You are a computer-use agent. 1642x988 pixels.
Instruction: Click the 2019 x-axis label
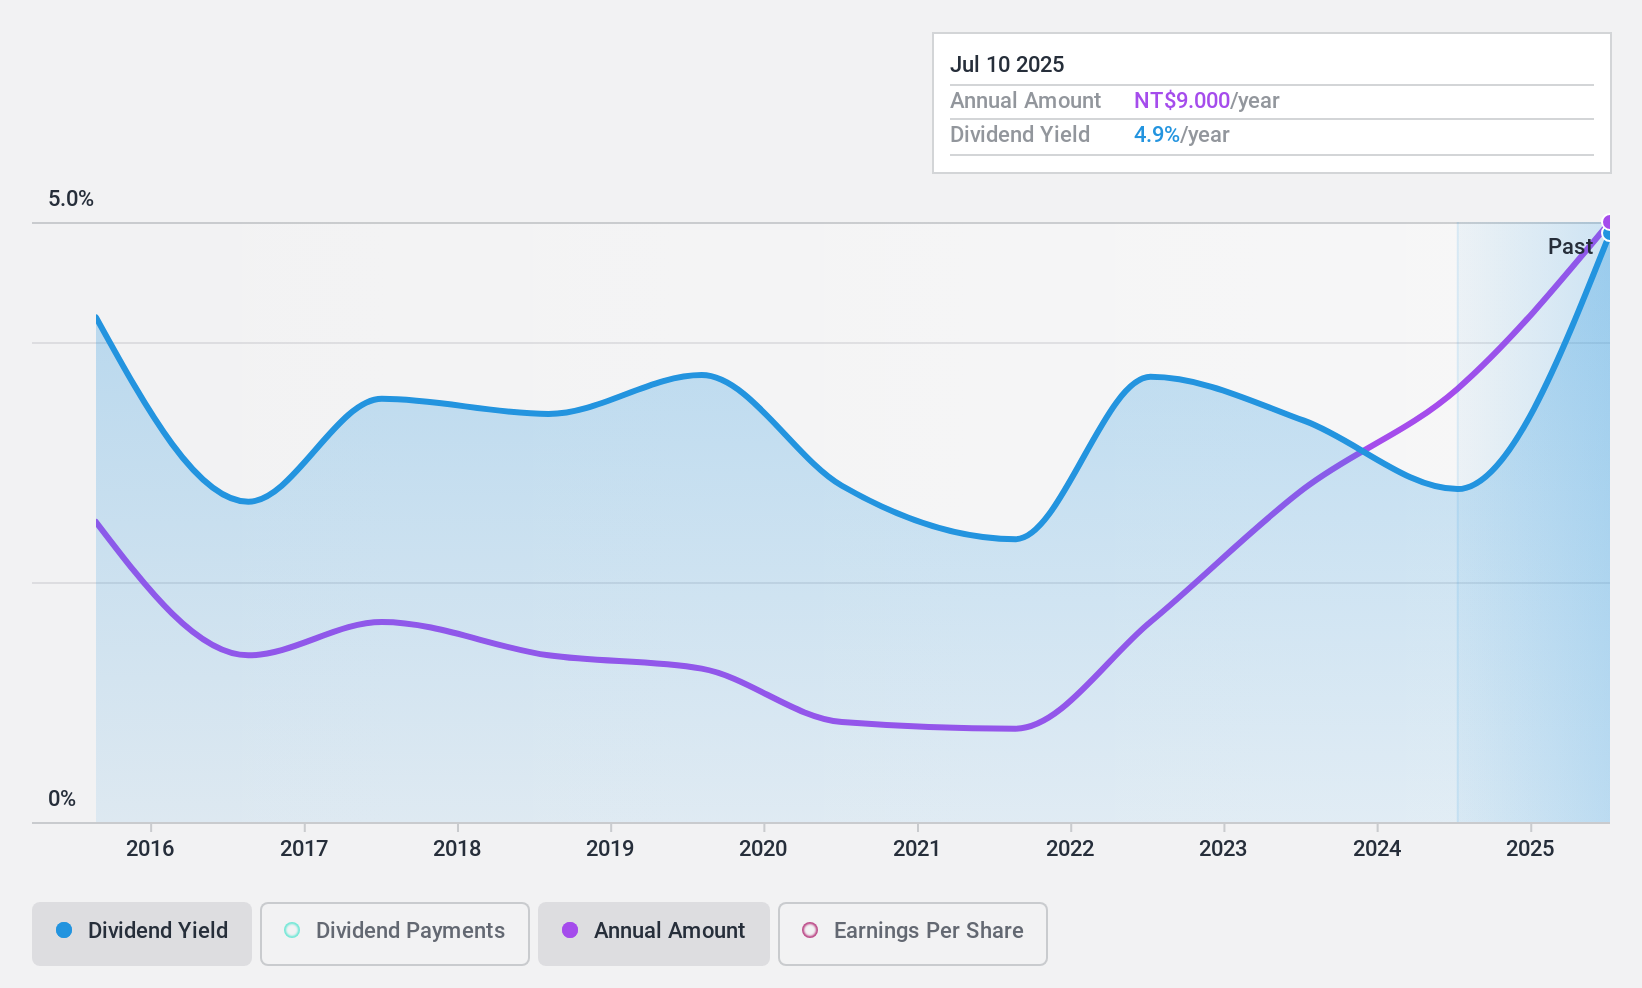pyautogui.click(x=610, y=849)
